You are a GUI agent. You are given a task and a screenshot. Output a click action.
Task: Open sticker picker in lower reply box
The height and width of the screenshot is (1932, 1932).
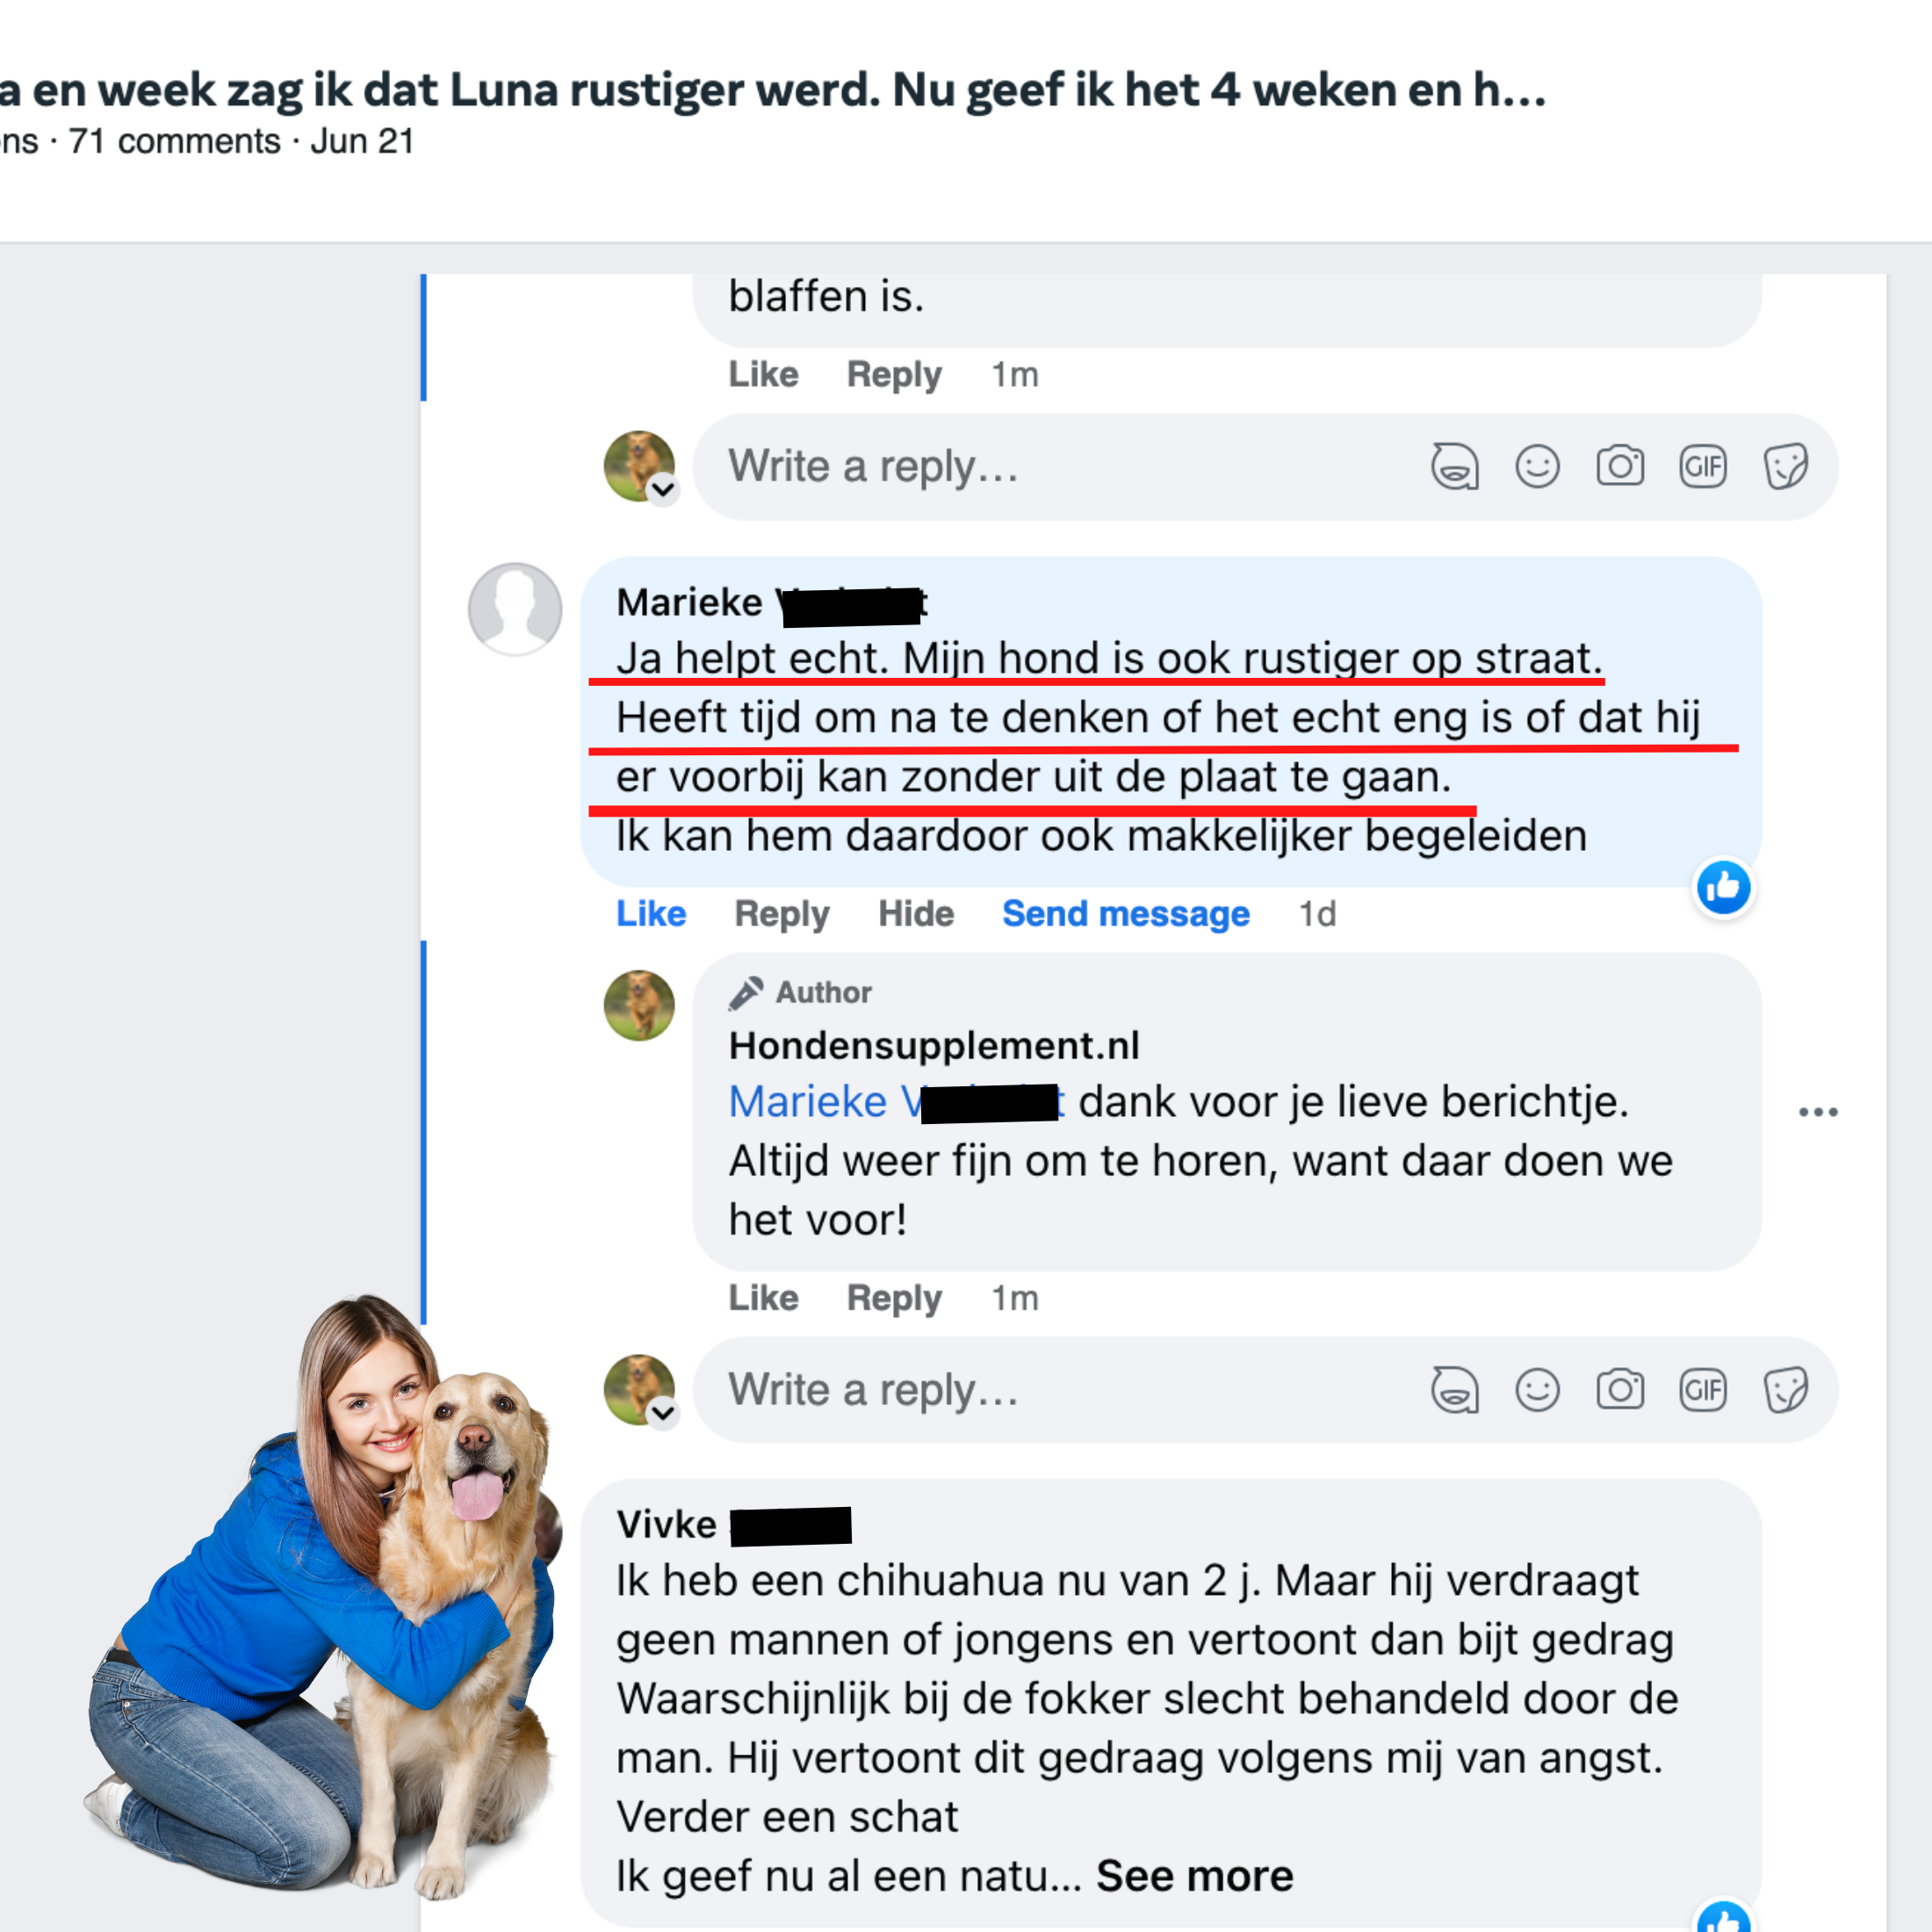click(1785, 1390)
